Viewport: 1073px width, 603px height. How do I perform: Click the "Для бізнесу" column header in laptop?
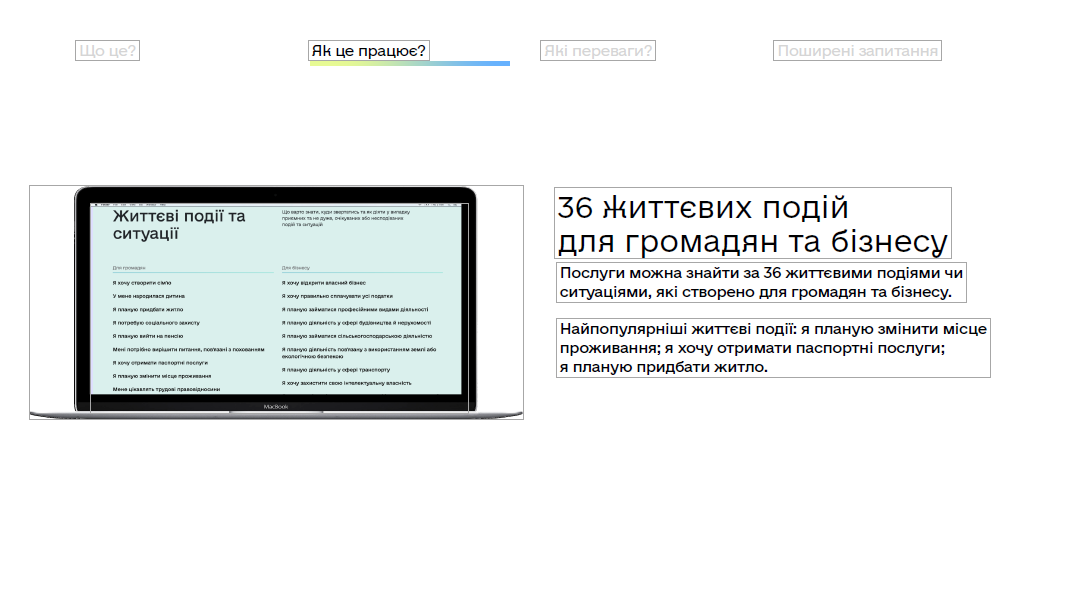click(x=296, y=268)
